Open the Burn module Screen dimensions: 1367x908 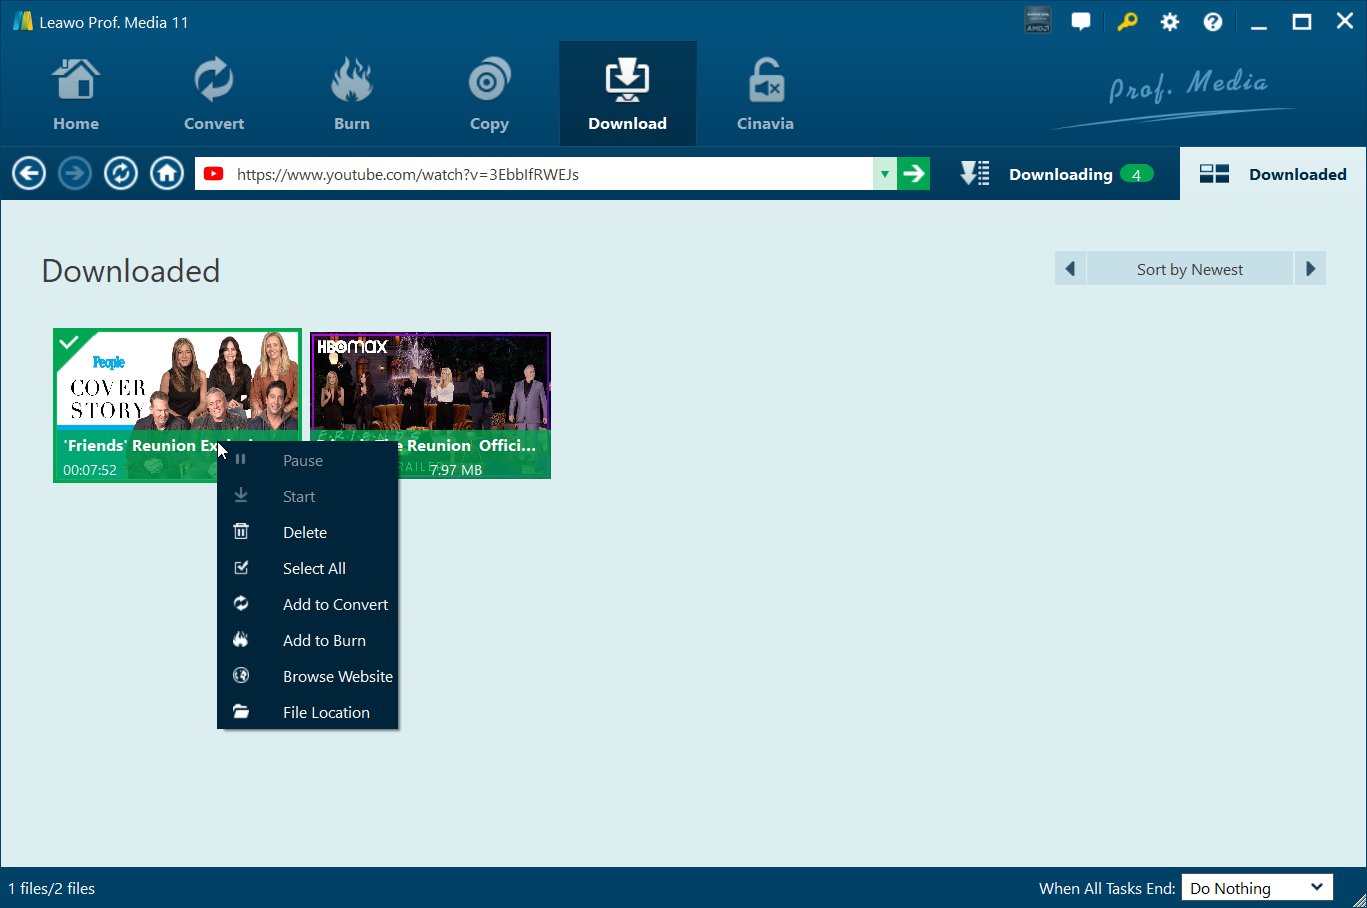pyautogui.click(x=351, y=95)
